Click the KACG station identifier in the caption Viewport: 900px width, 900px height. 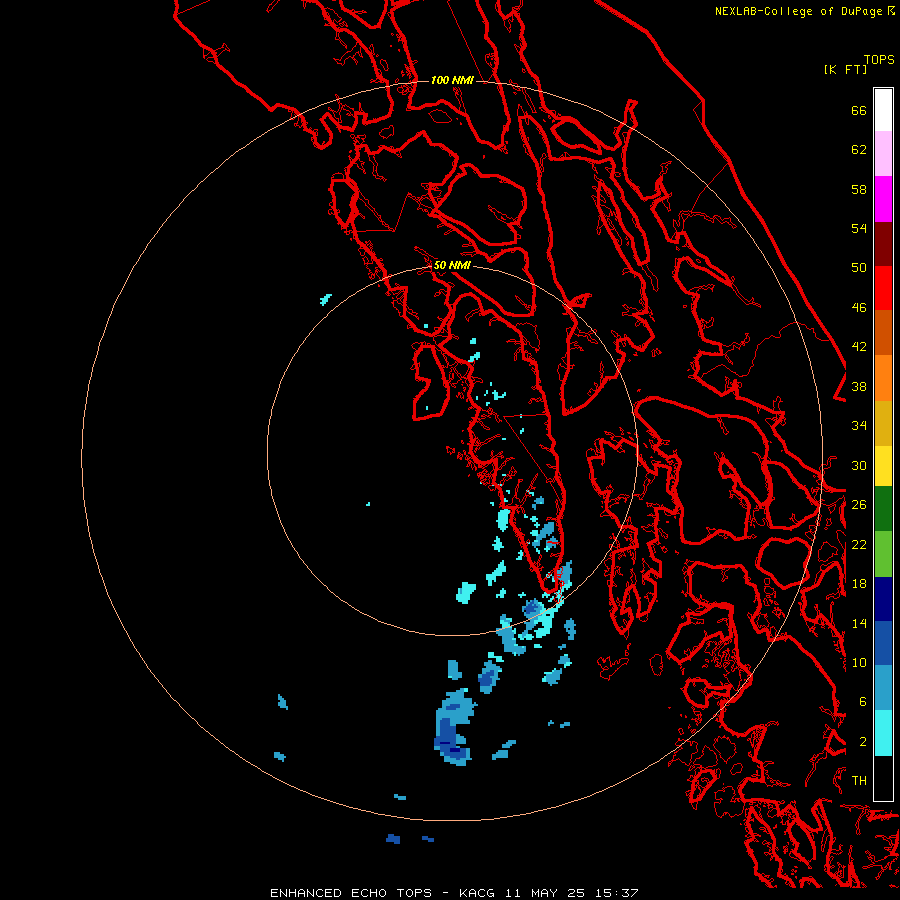click(478, 893)
